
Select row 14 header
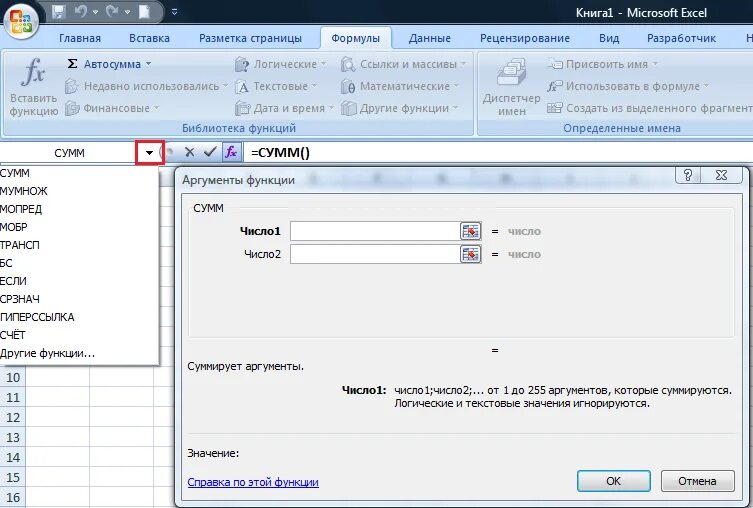coord(13,458)
